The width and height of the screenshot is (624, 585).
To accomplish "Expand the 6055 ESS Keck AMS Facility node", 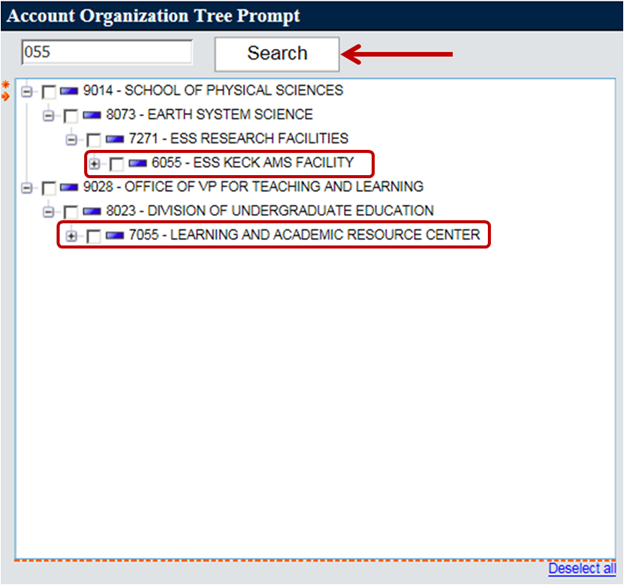I will click(95, 164).
